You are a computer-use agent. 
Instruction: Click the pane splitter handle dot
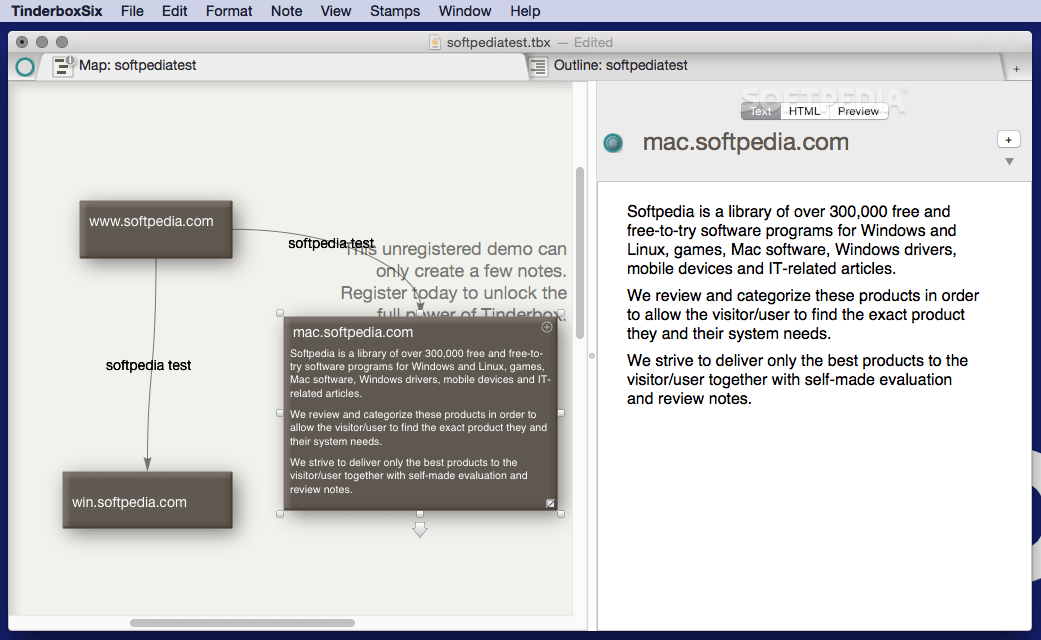[592, 356]
